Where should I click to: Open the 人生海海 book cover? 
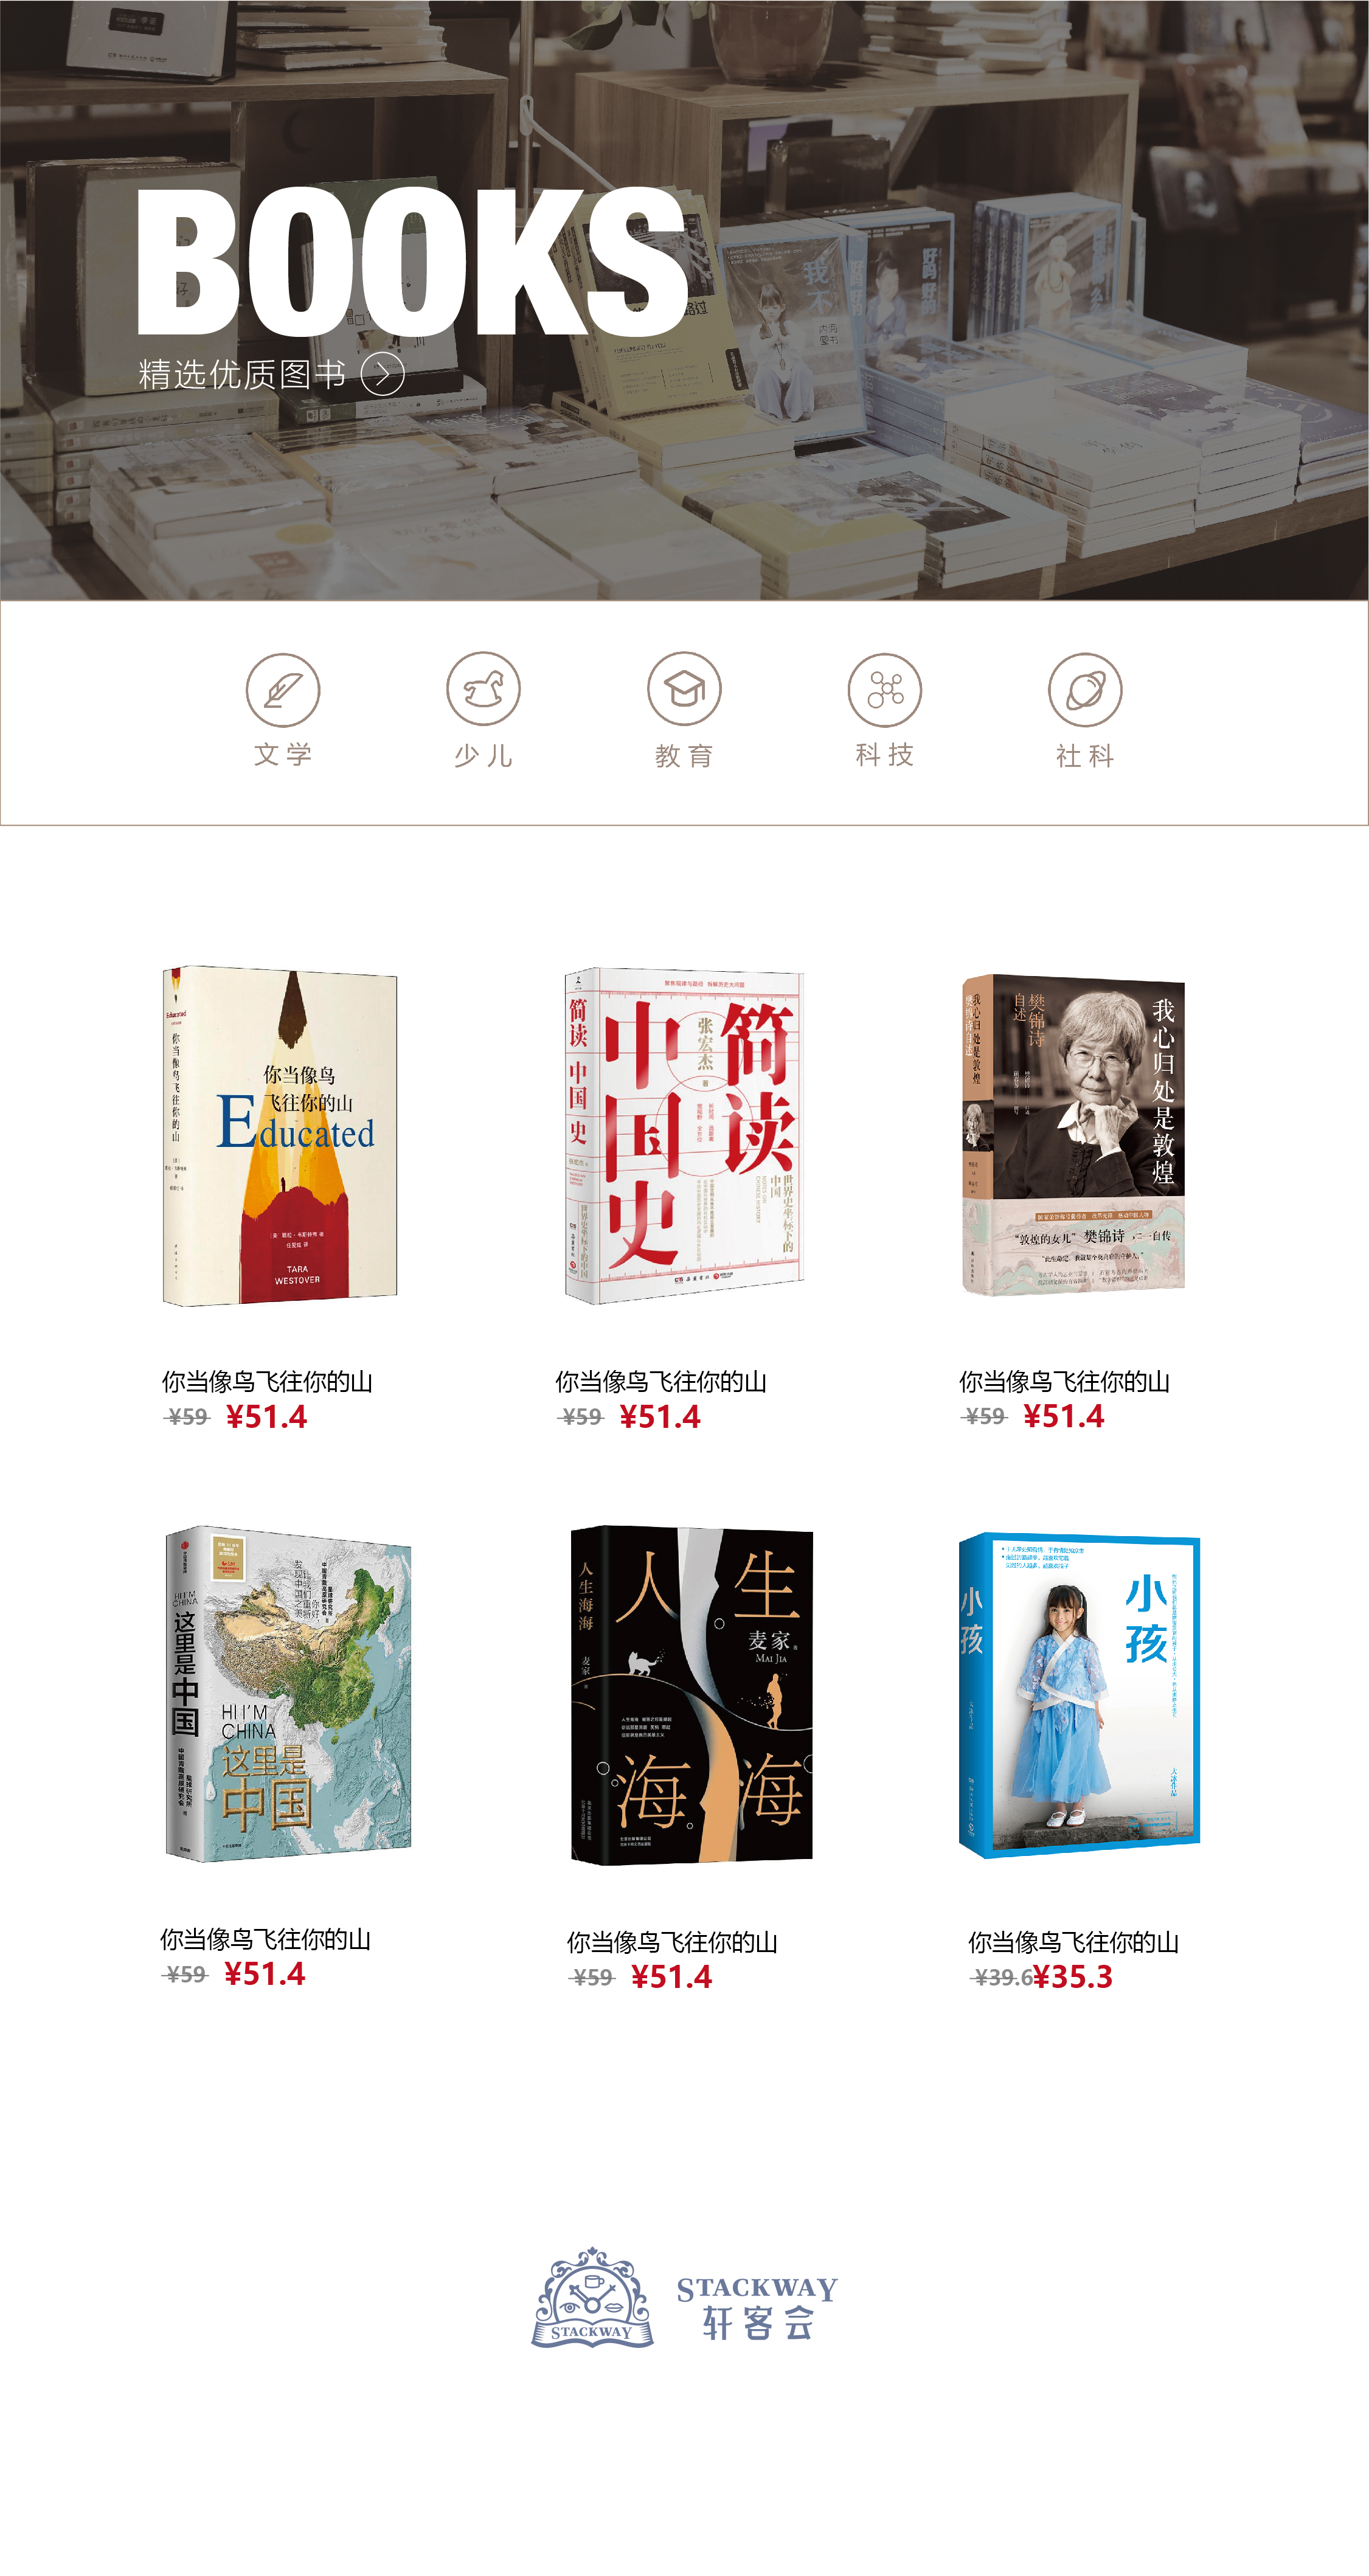691,1695
